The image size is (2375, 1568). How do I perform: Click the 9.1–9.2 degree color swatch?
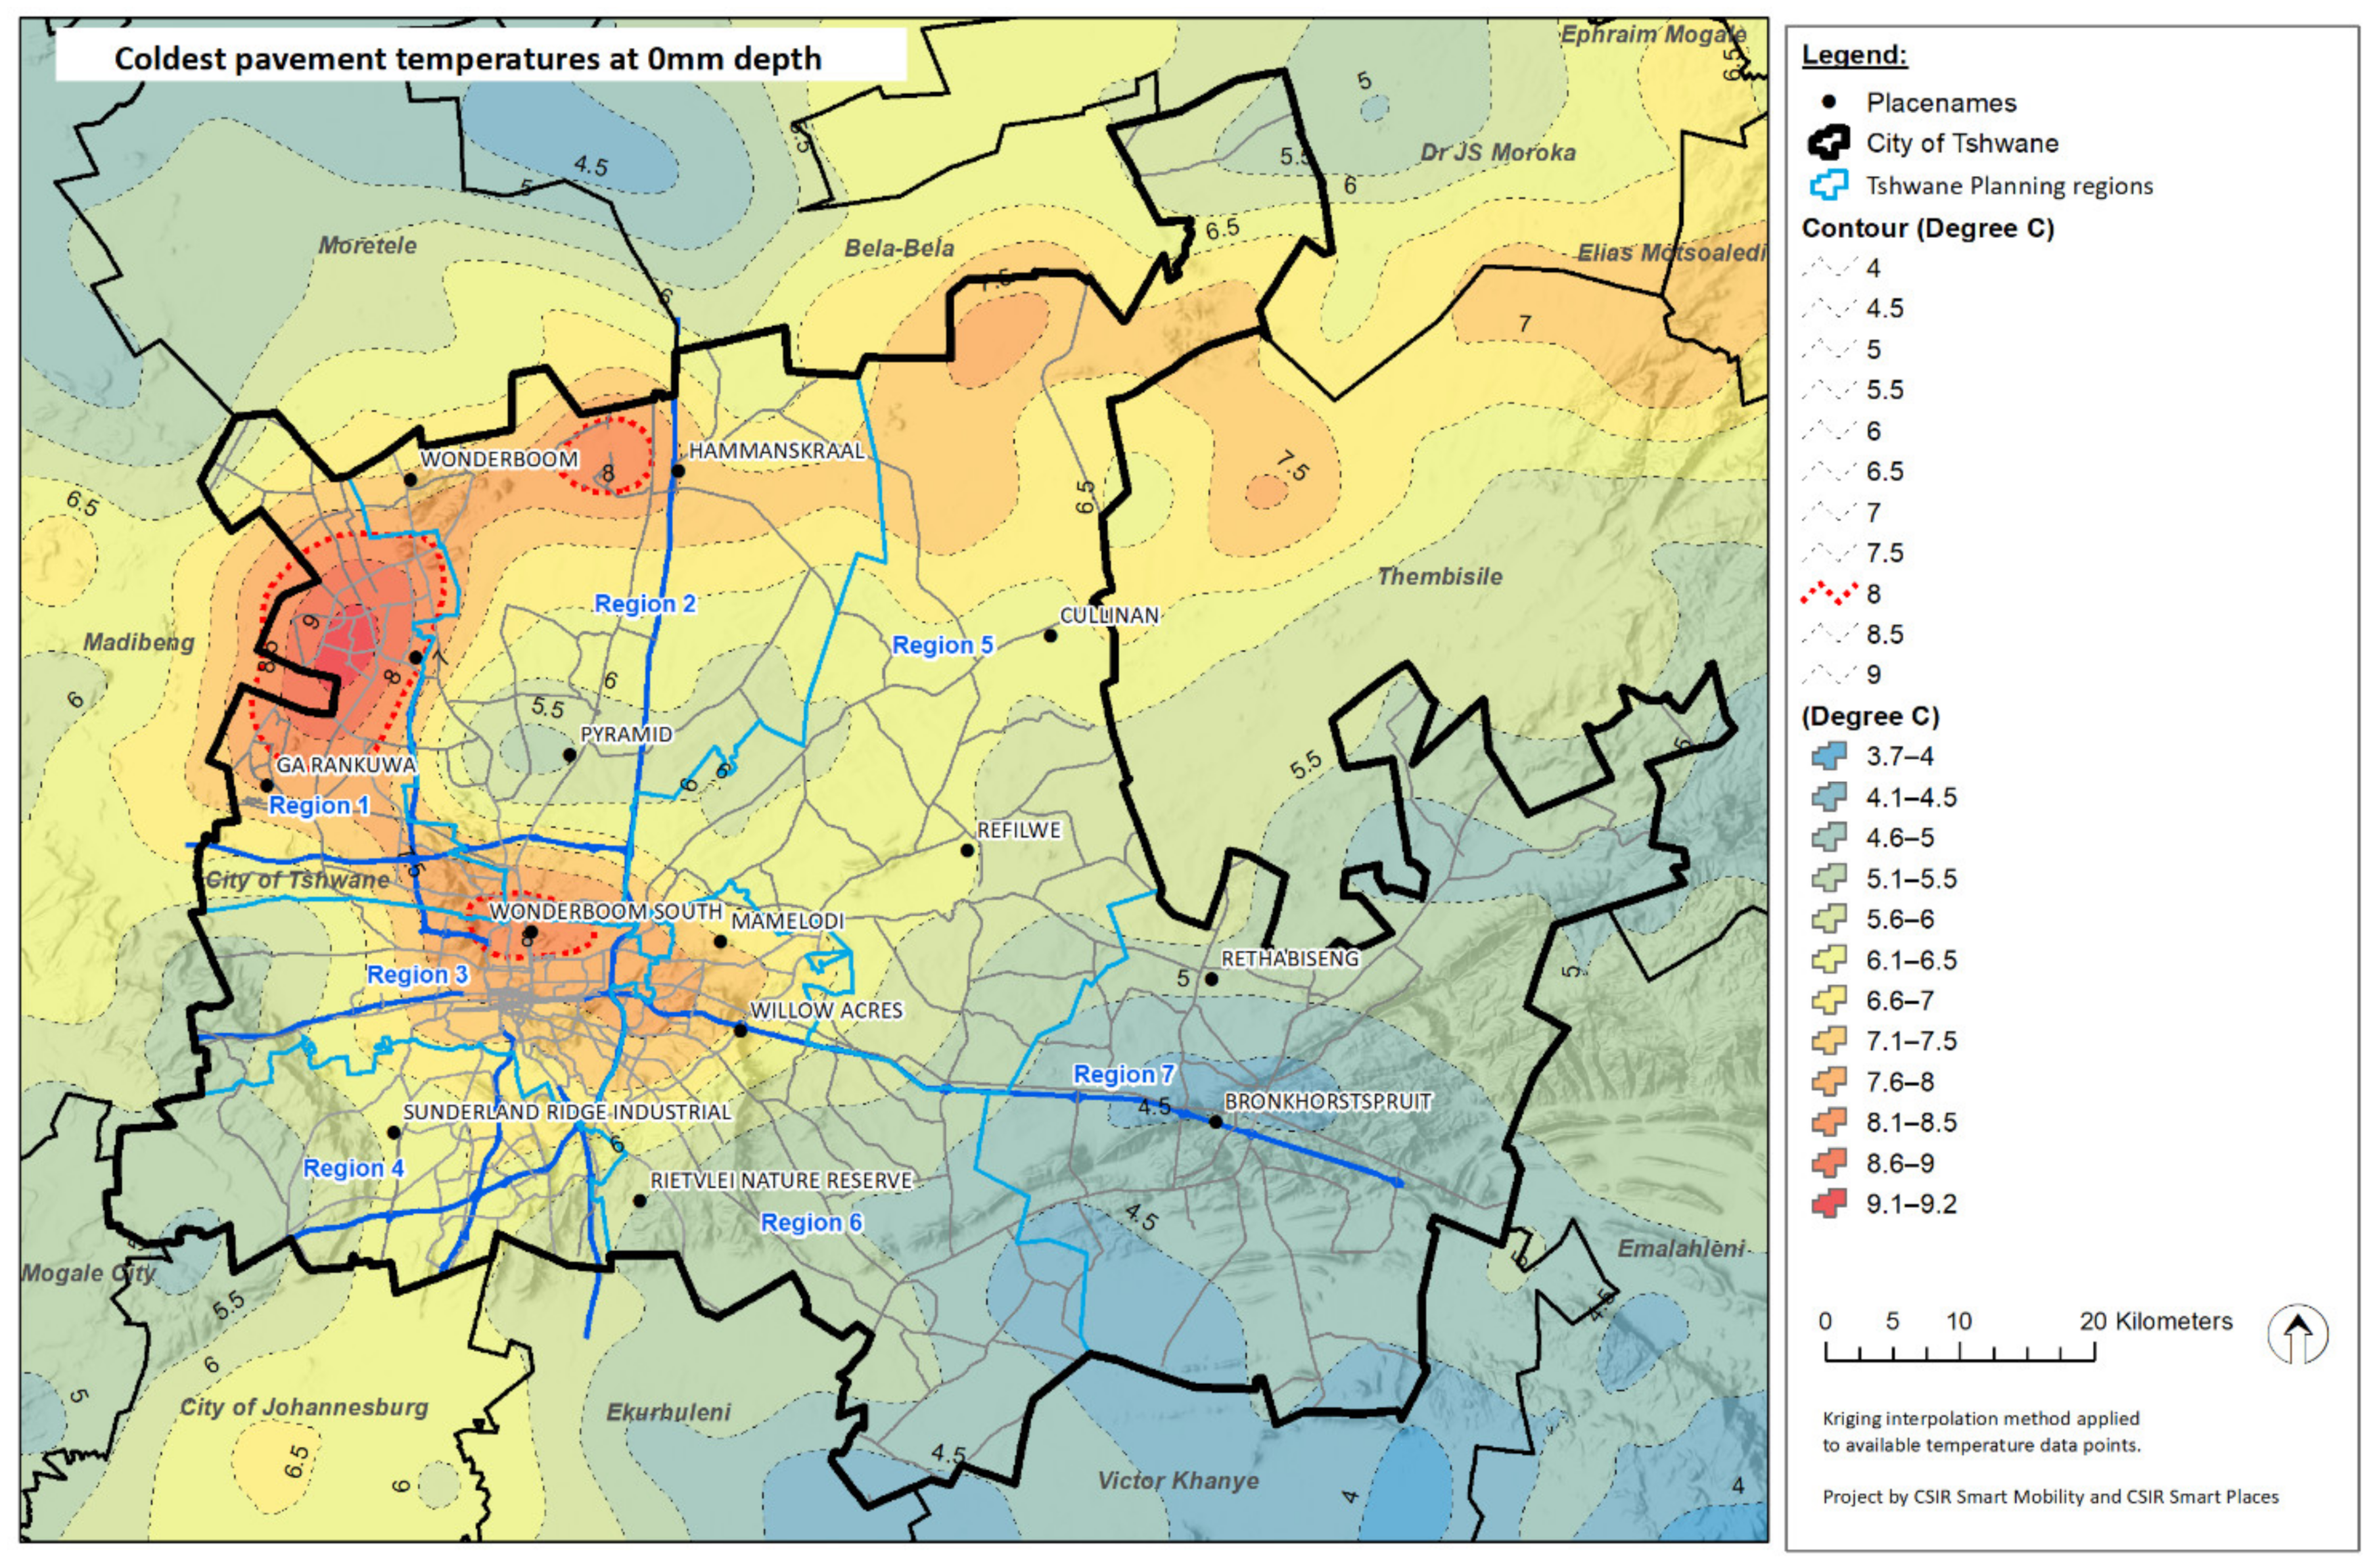(1829, 1204)
